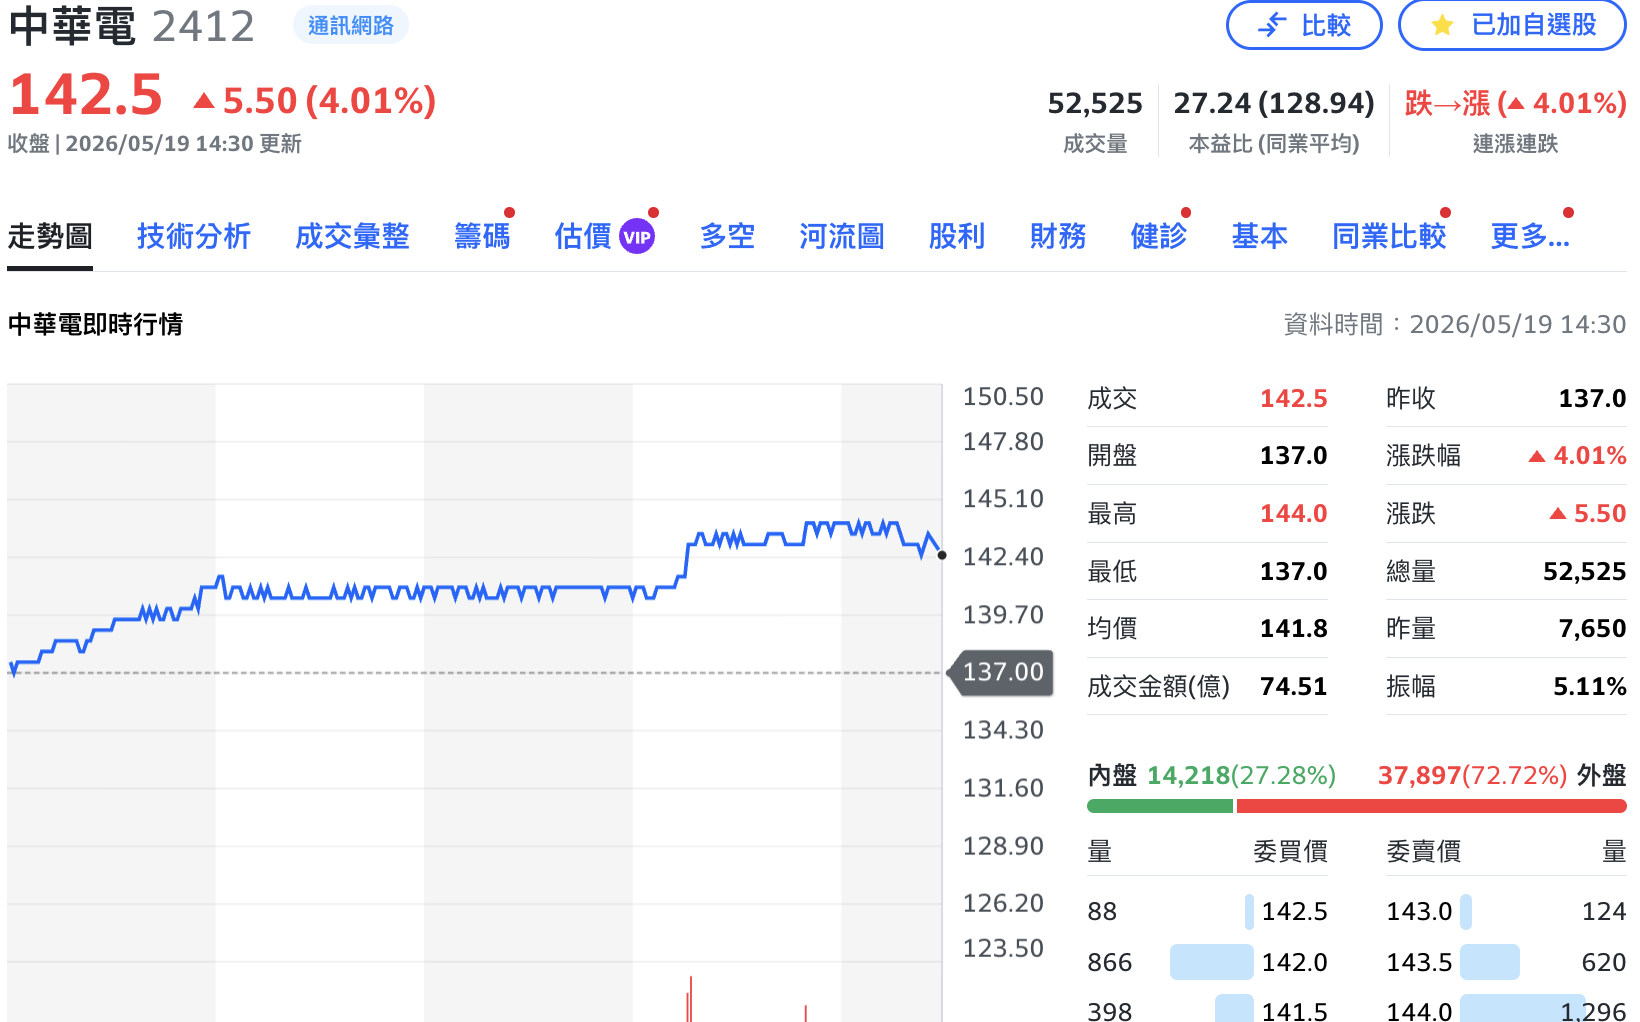Open the 股利 tab
Screen dimensions: 1640x1022
[x=957, y=237]
